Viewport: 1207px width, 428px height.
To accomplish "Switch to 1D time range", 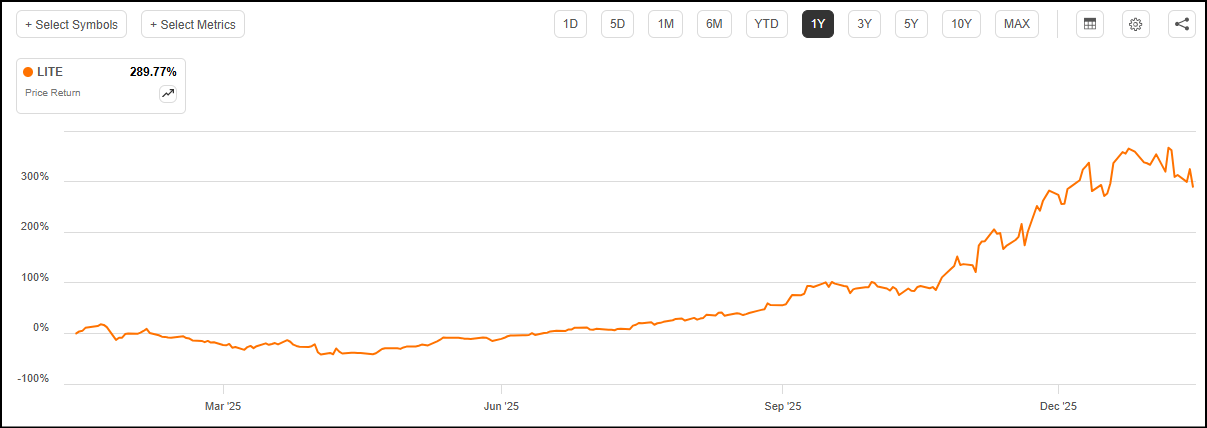I will coord(571,24).
